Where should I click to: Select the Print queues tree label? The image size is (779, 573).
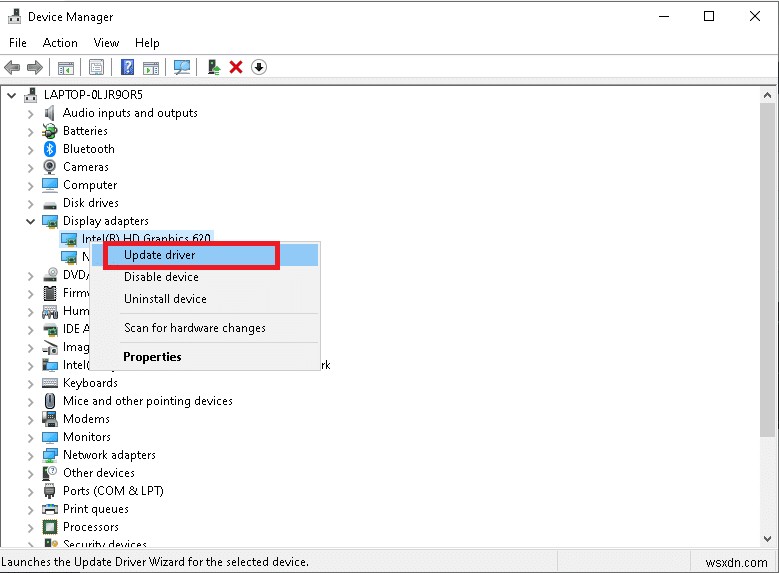[x=96, y=509]
